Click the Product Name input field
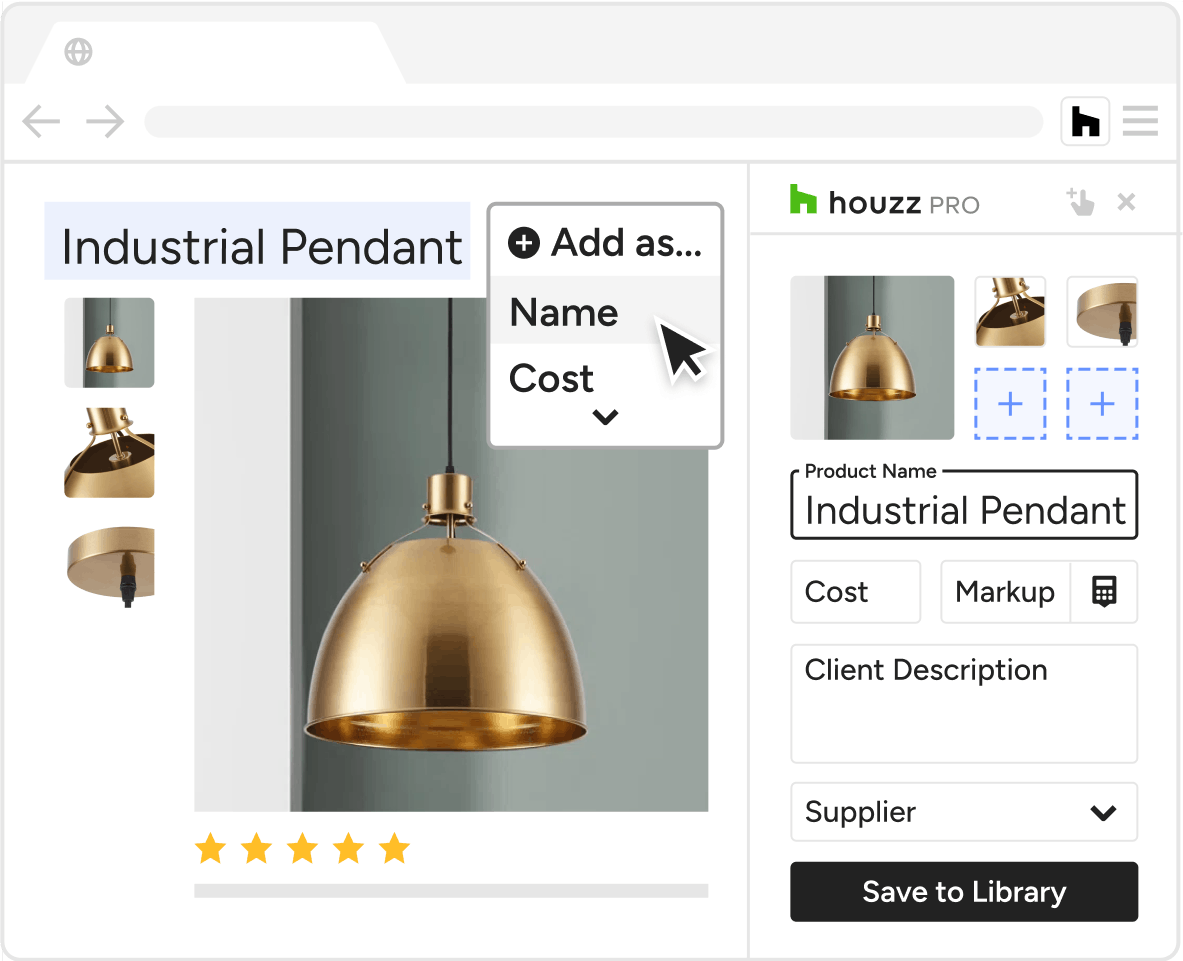Viewport: 1183px width, 961px height. tap(963, 510)
